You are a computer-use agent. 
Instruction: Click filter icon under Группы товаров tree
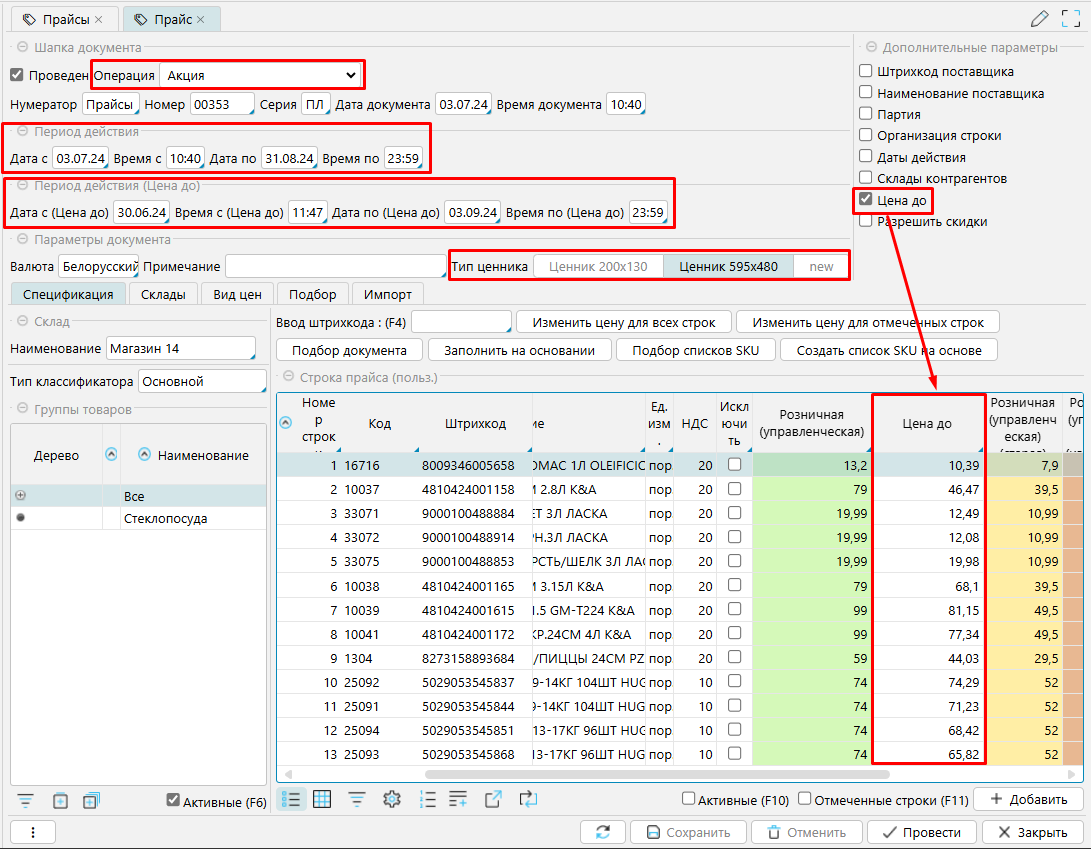pyautogui.click(x=26, y=800)
